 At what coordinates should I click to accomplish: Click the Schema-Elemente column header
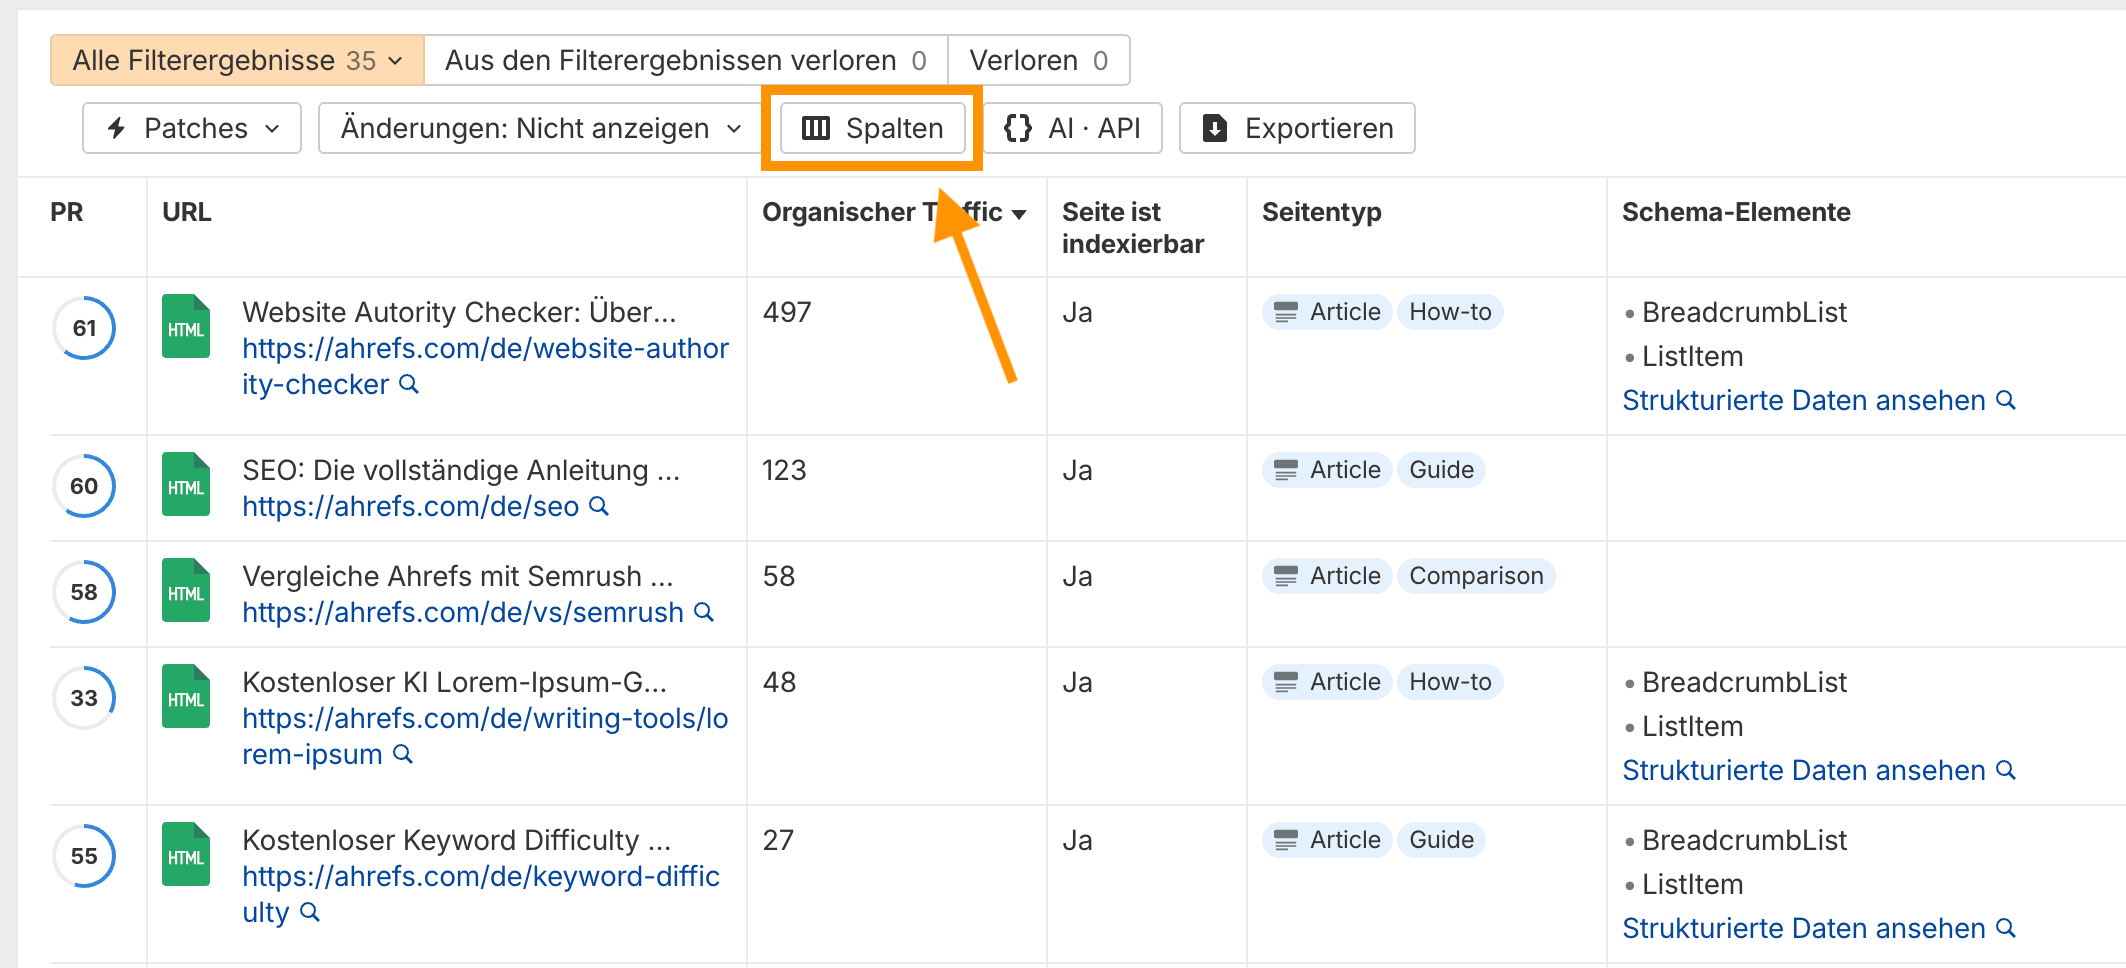tap(1736, 212)
